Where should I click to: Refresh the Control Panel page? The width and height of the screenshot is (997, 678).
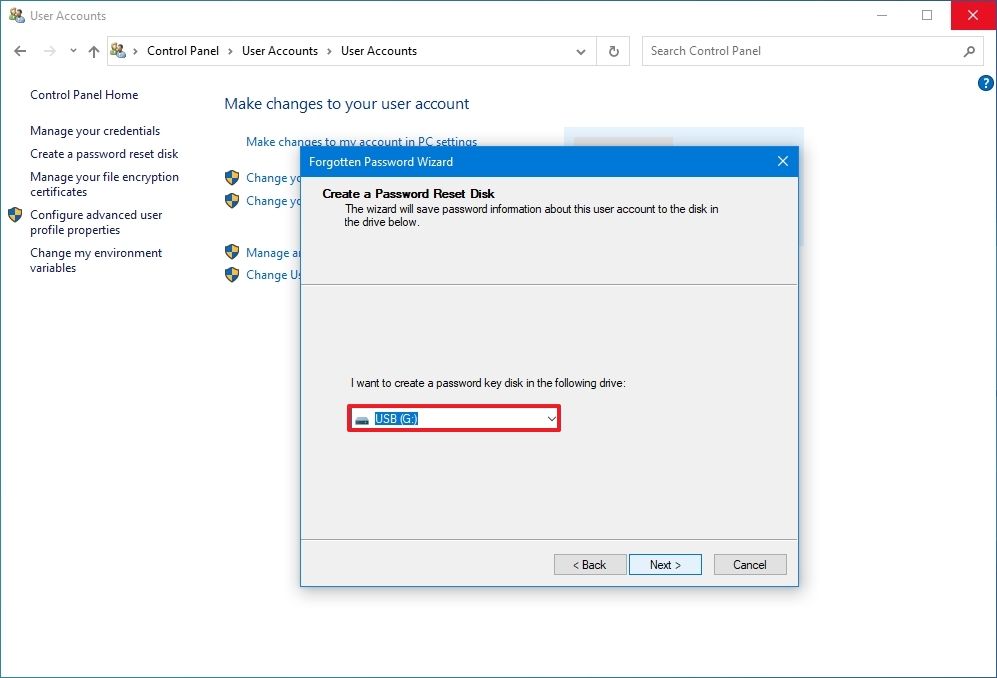(x=613, y=50)
